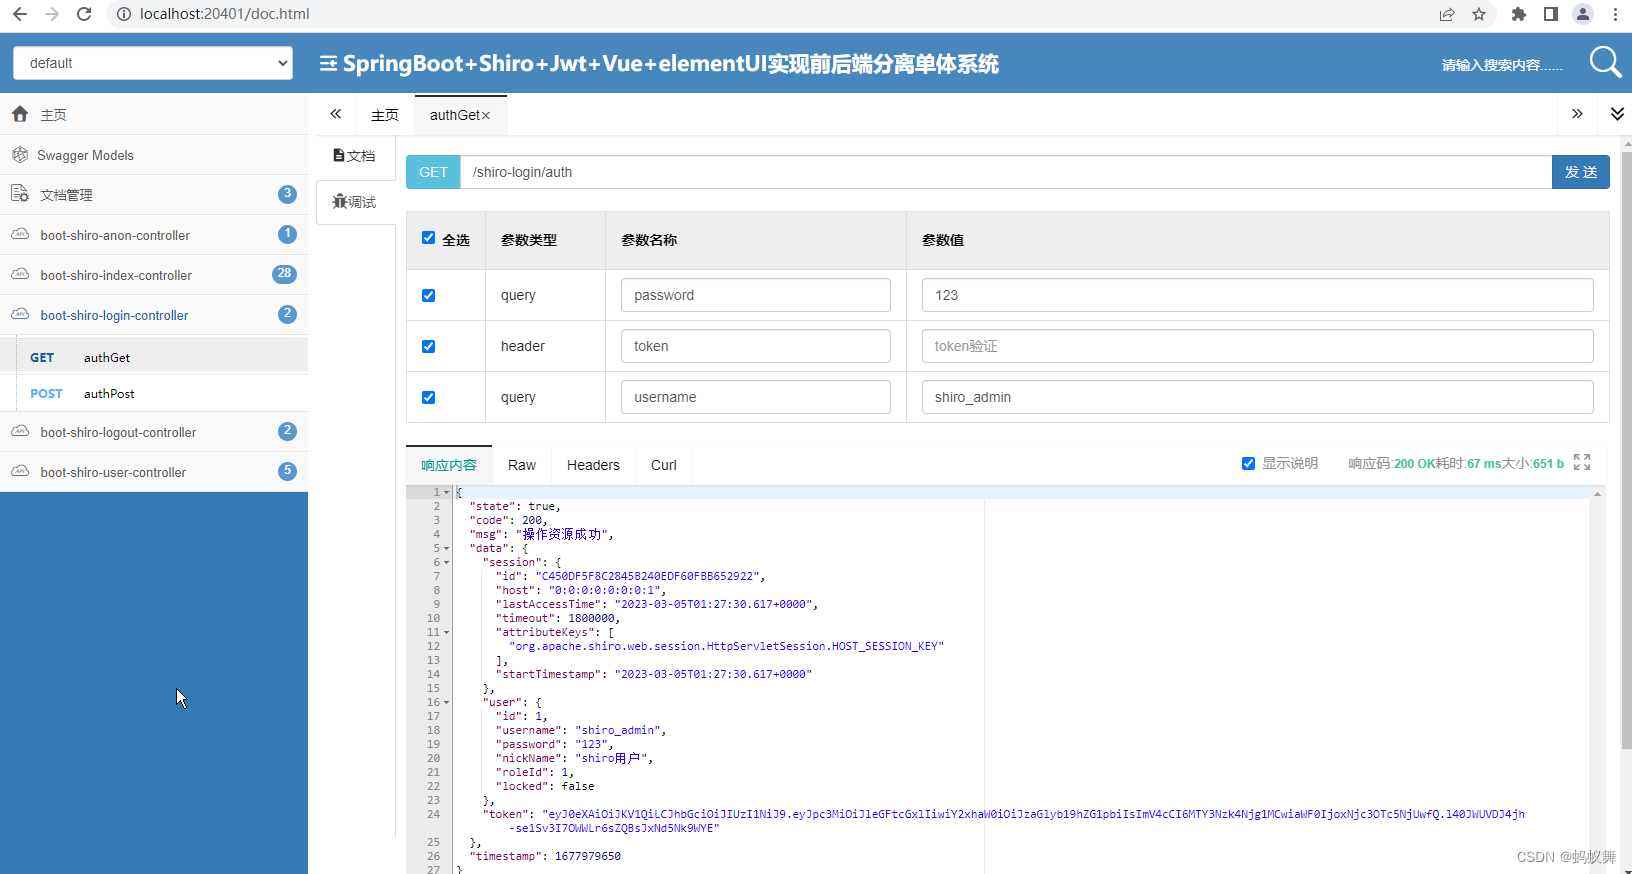This screenshot has height=874, width=1632.
Task: Fold the "session" object at line 6
Action: click(447, 563)
